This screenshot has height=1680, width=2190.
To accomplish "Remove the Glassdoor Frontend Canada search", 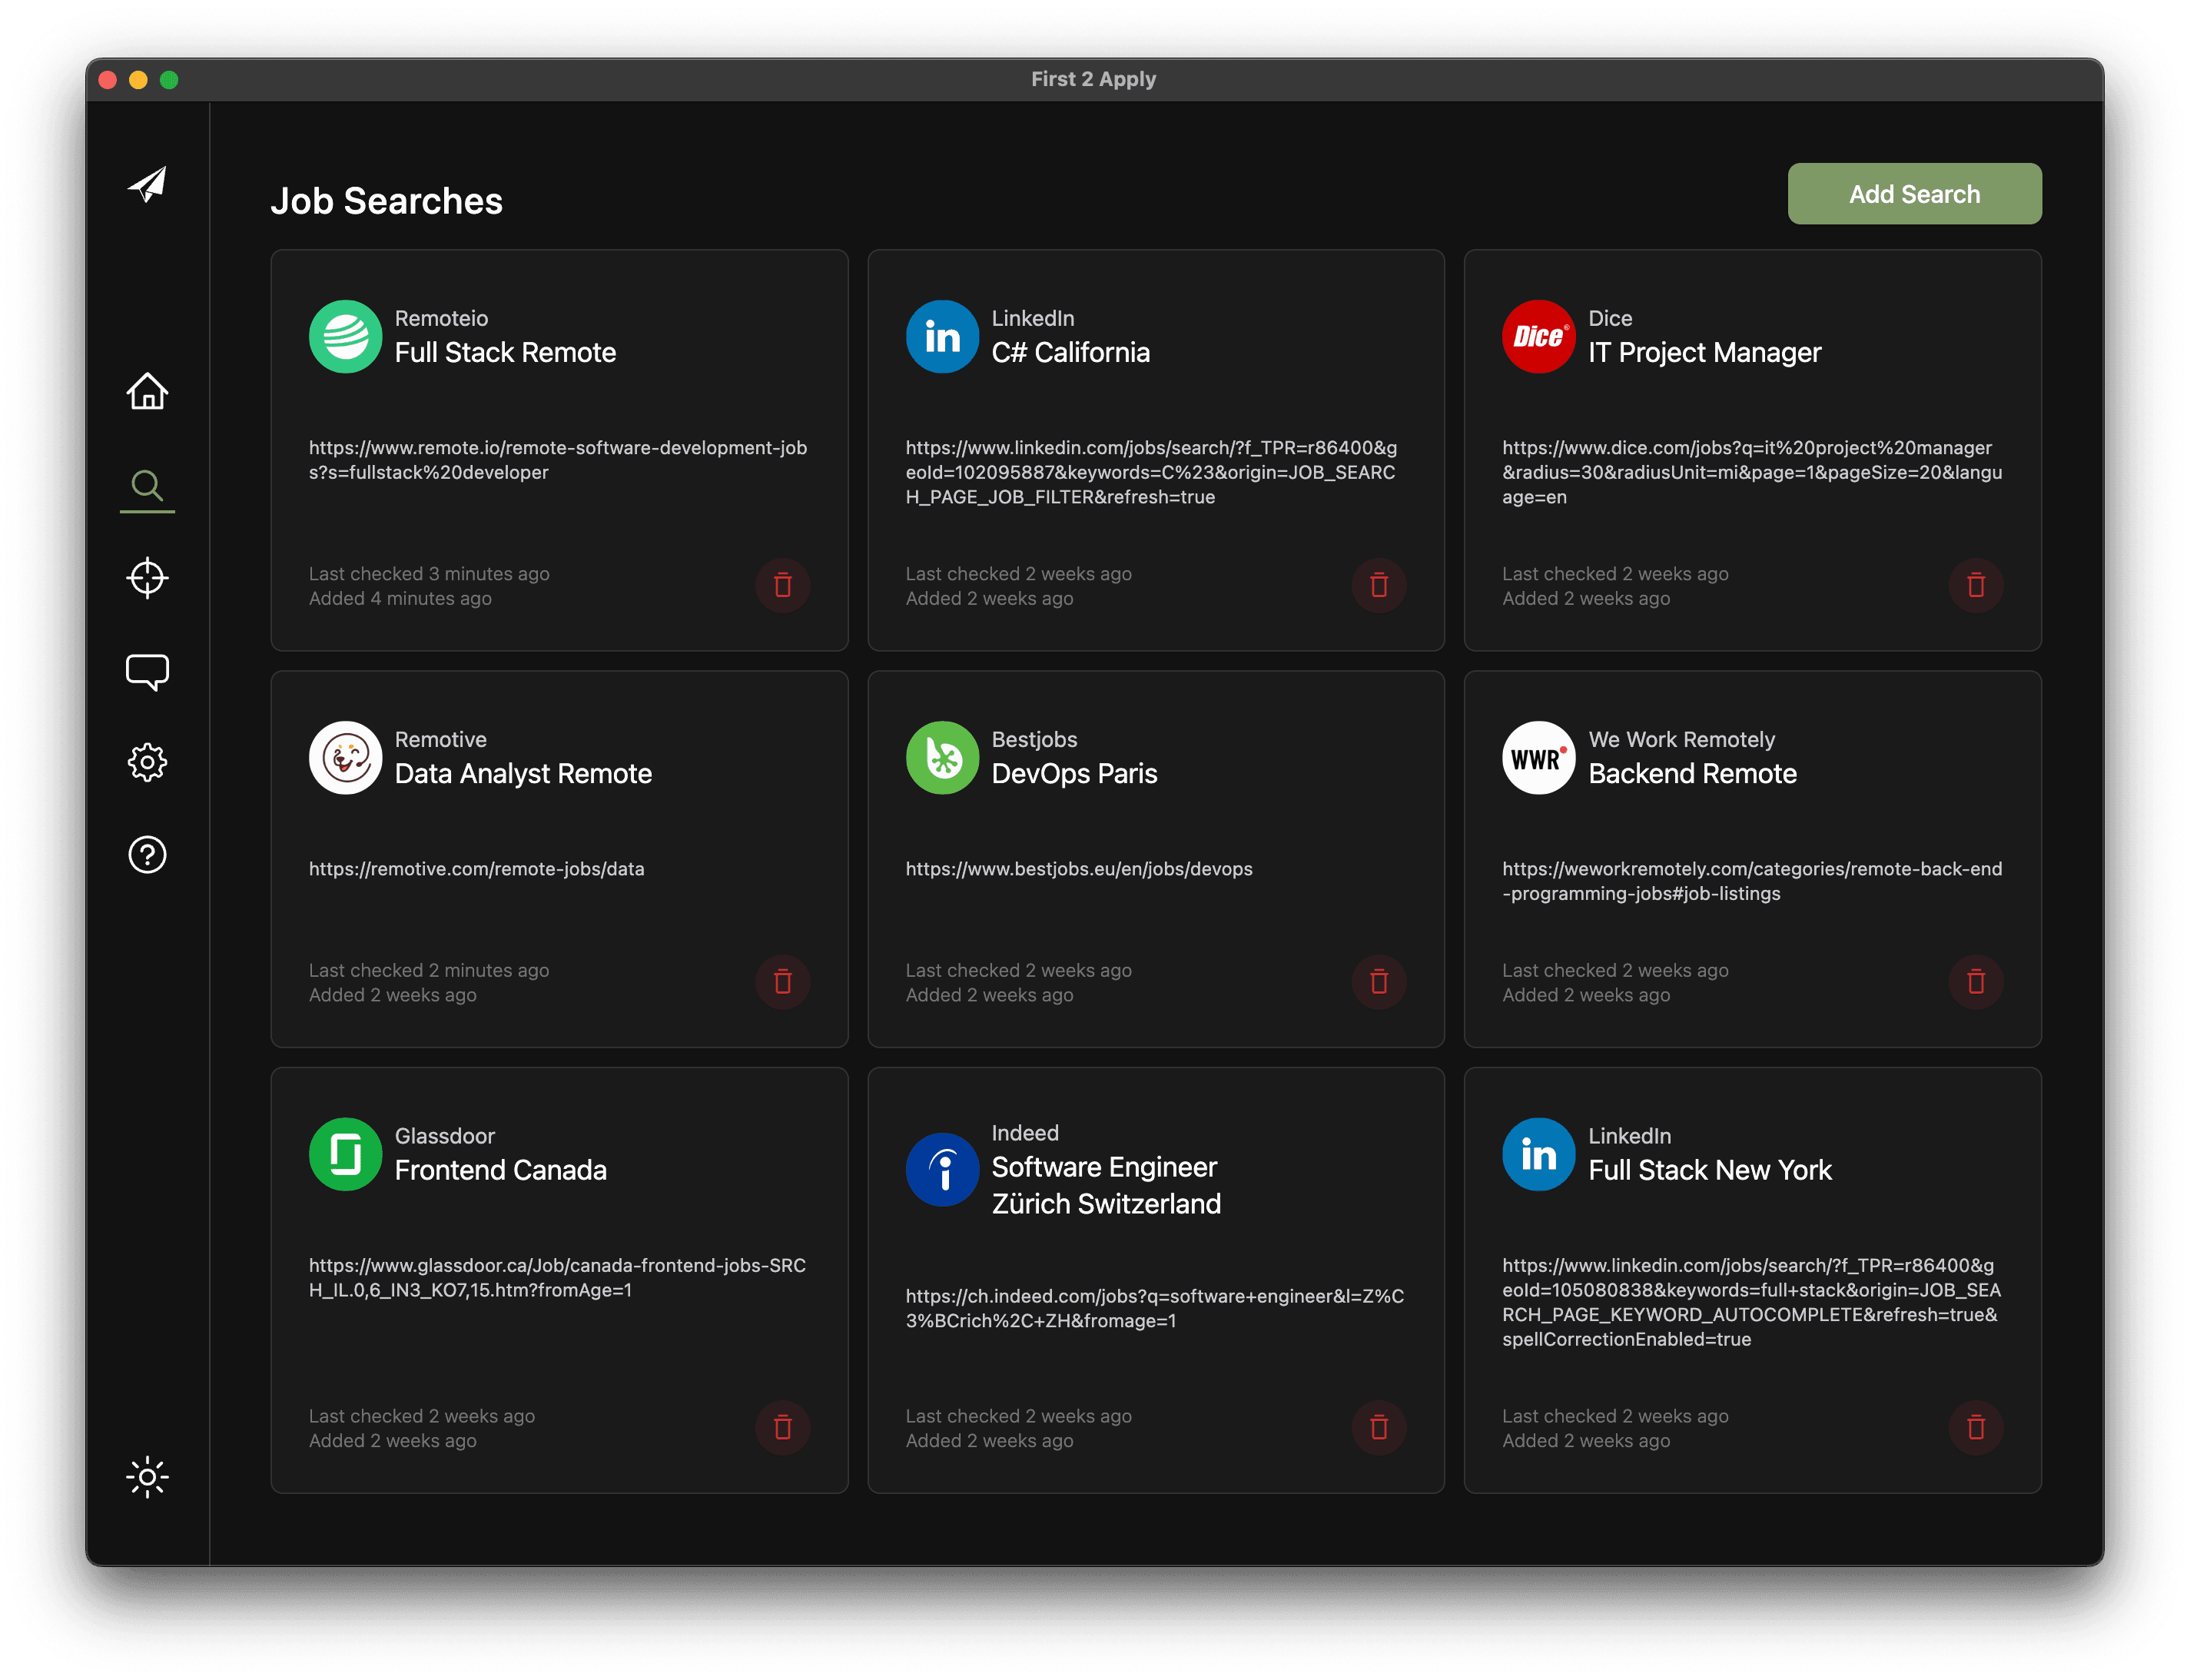I will [x=782, y=1428].
